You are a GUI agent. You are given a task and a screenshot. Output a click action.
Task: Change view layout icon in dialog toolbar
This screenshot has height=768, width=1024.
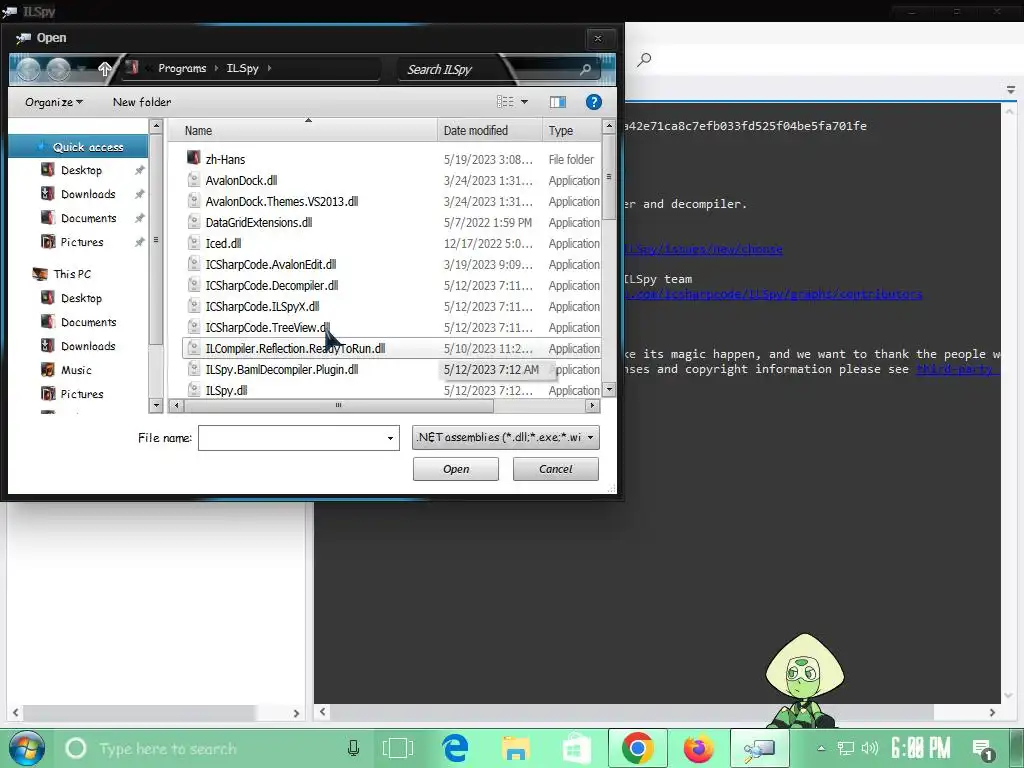[505, 102]
